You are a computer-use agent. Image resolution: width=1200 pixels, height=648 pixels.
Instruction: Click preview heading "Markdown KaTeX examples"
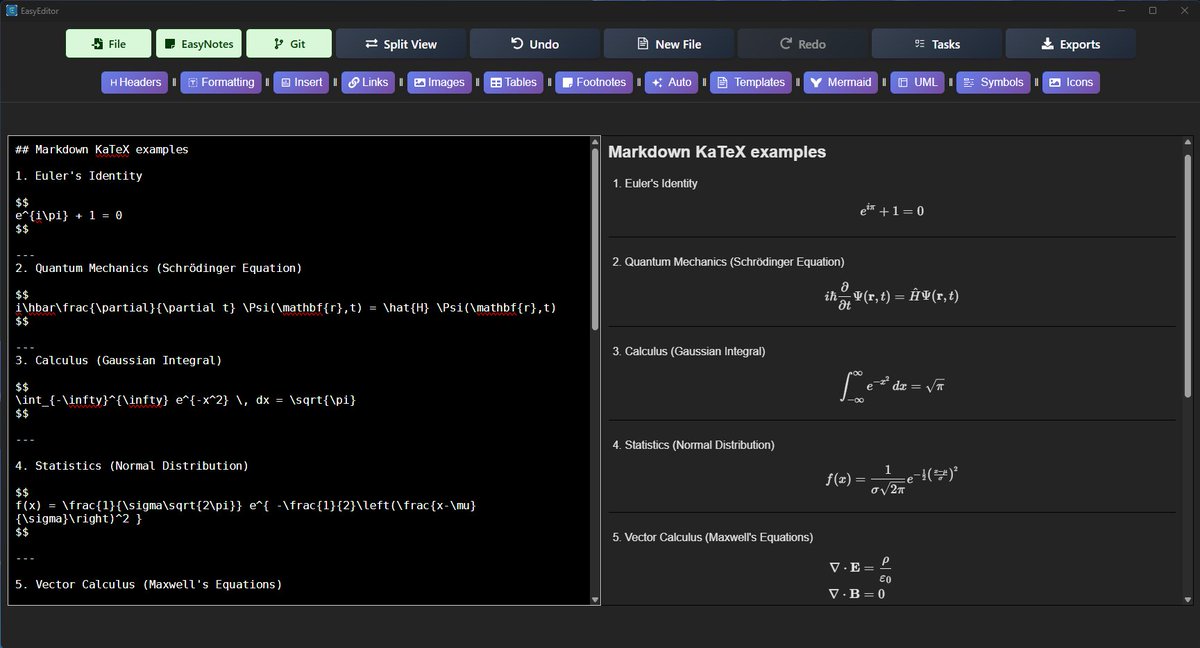point(717,152)
